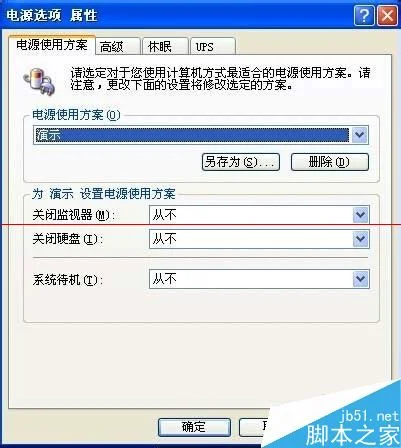
Task: Go to 电源使用方案 tab
Action: [x=52, y=45]
